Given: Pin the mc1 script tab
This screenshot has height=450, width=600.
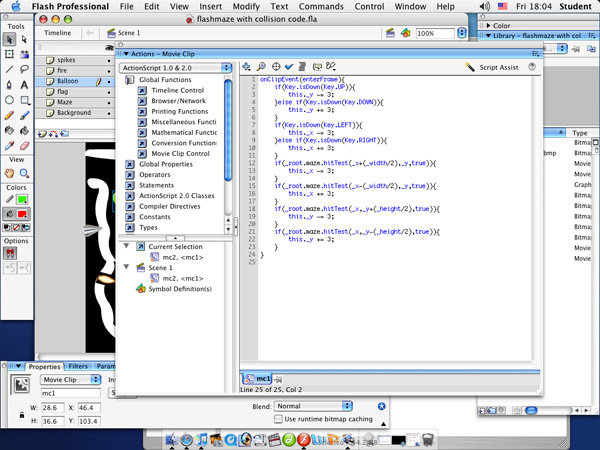Looking at the screenshot, I should tap(278, 379).
